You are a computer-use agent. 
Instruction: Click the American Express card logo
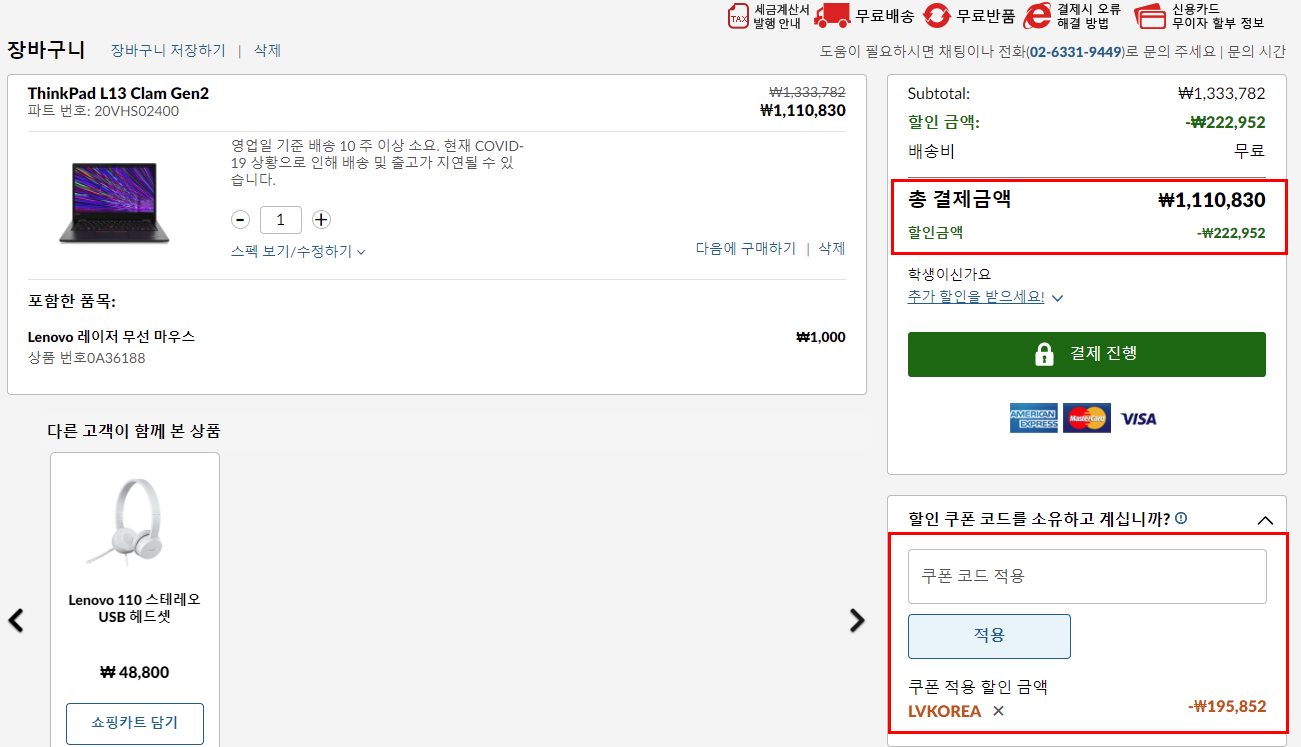point(1033,419)
